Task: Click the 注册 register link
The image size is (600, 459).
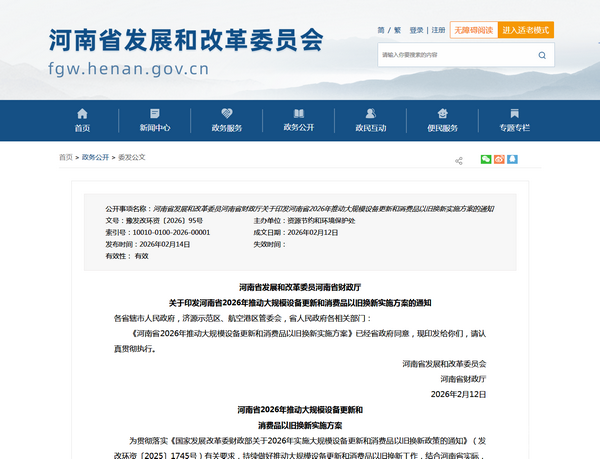Action: [x=438, y=31]
